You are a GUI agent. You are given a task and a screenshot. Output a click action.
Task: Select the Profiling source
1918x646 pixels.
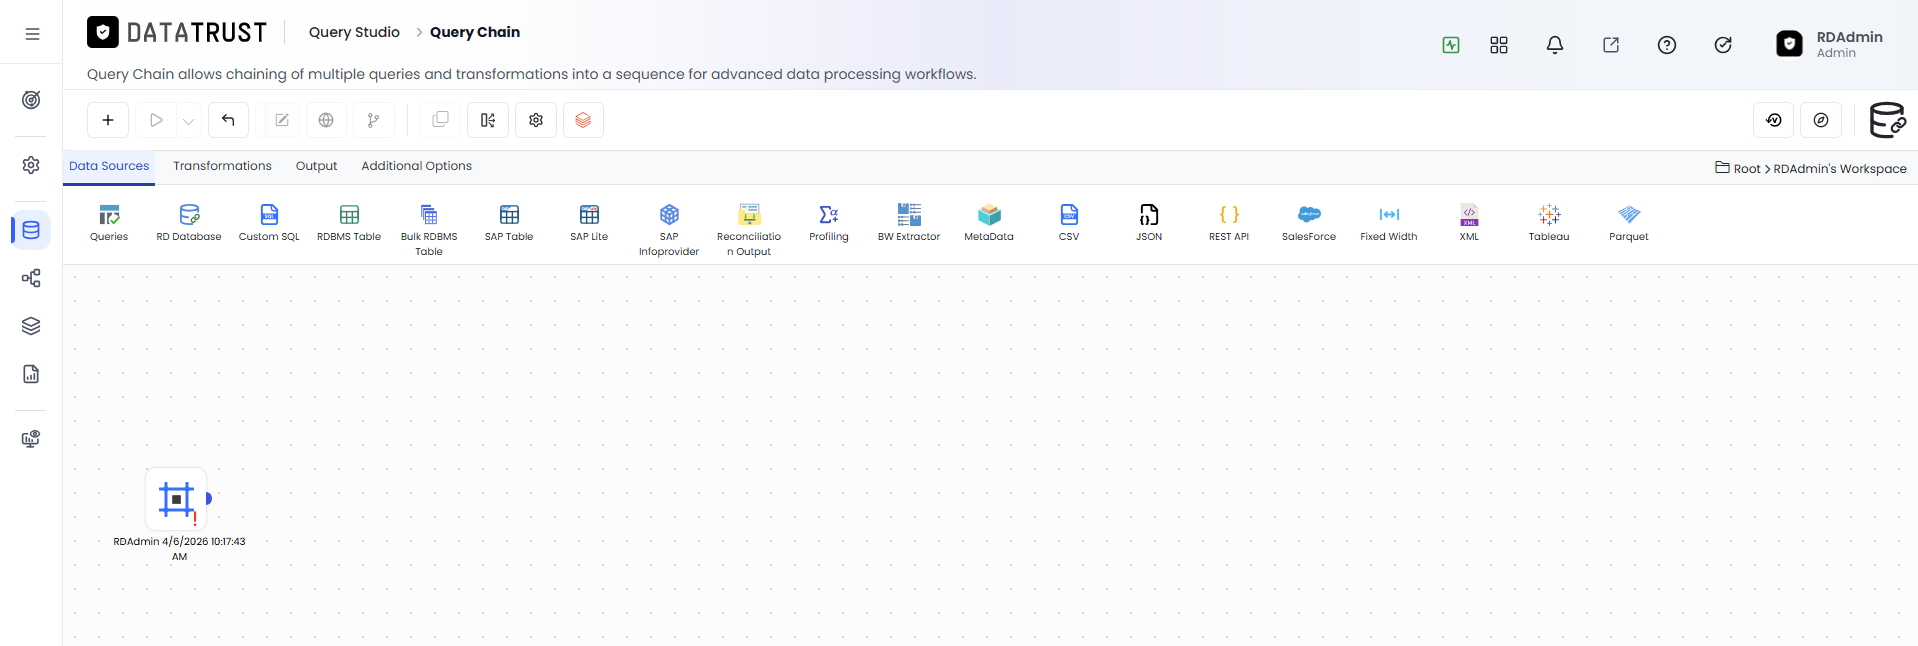point(829,223)
